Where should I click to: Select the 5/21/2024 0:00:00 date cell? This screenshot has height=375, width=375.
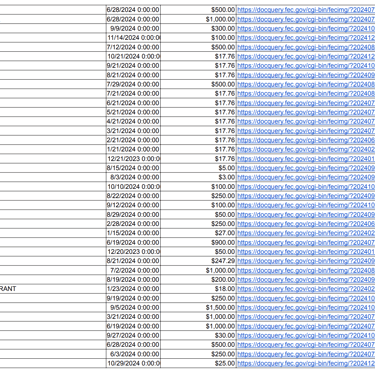pos(133,112)
